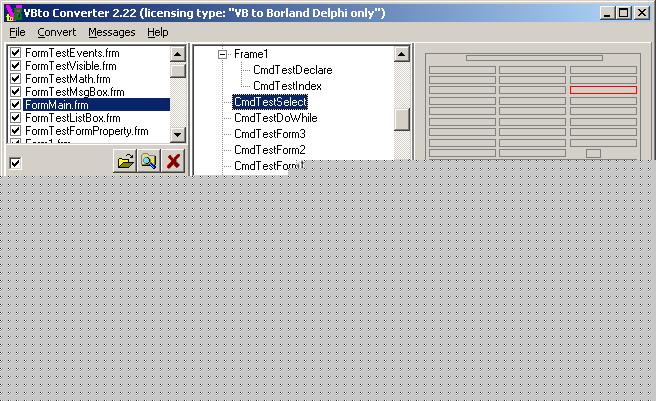656x401 pixels.
Task: Uncheck the FormTestVisible.frm checkbox
Action: (x=15, y=66)
